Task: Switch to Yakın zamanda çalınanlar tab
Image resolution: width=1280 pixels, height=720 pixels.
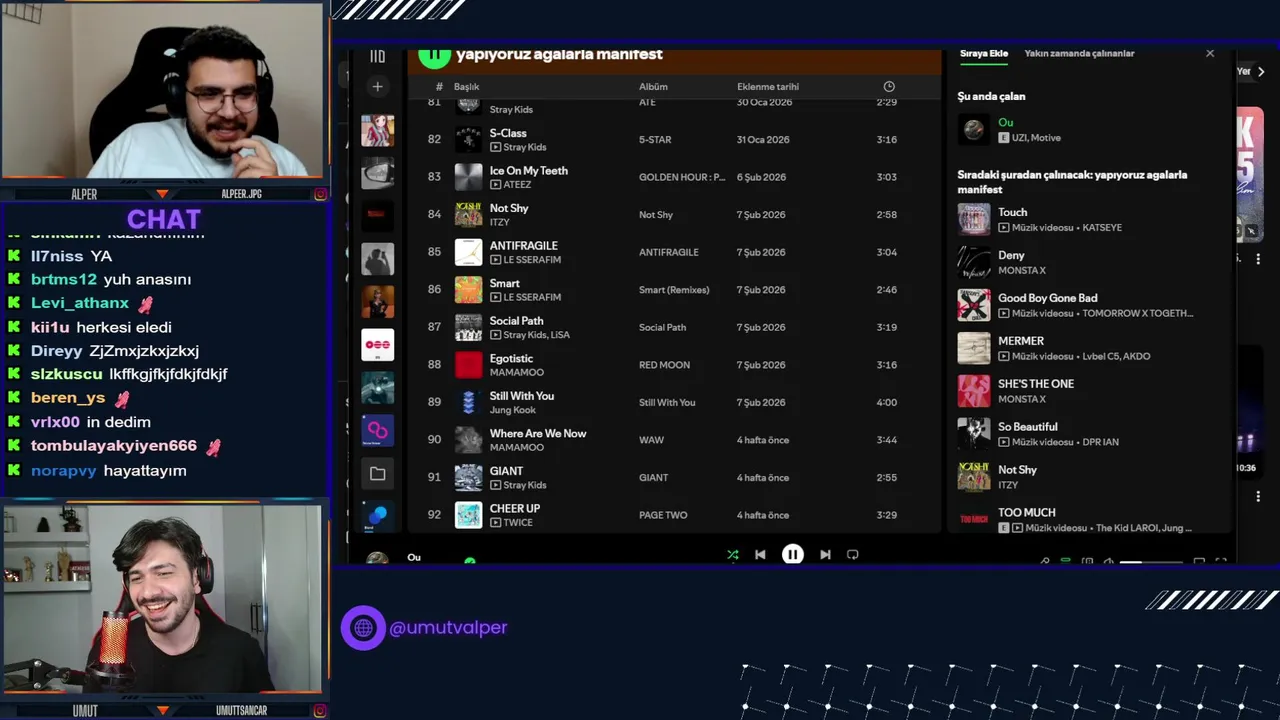Action: pos(1079,54)
